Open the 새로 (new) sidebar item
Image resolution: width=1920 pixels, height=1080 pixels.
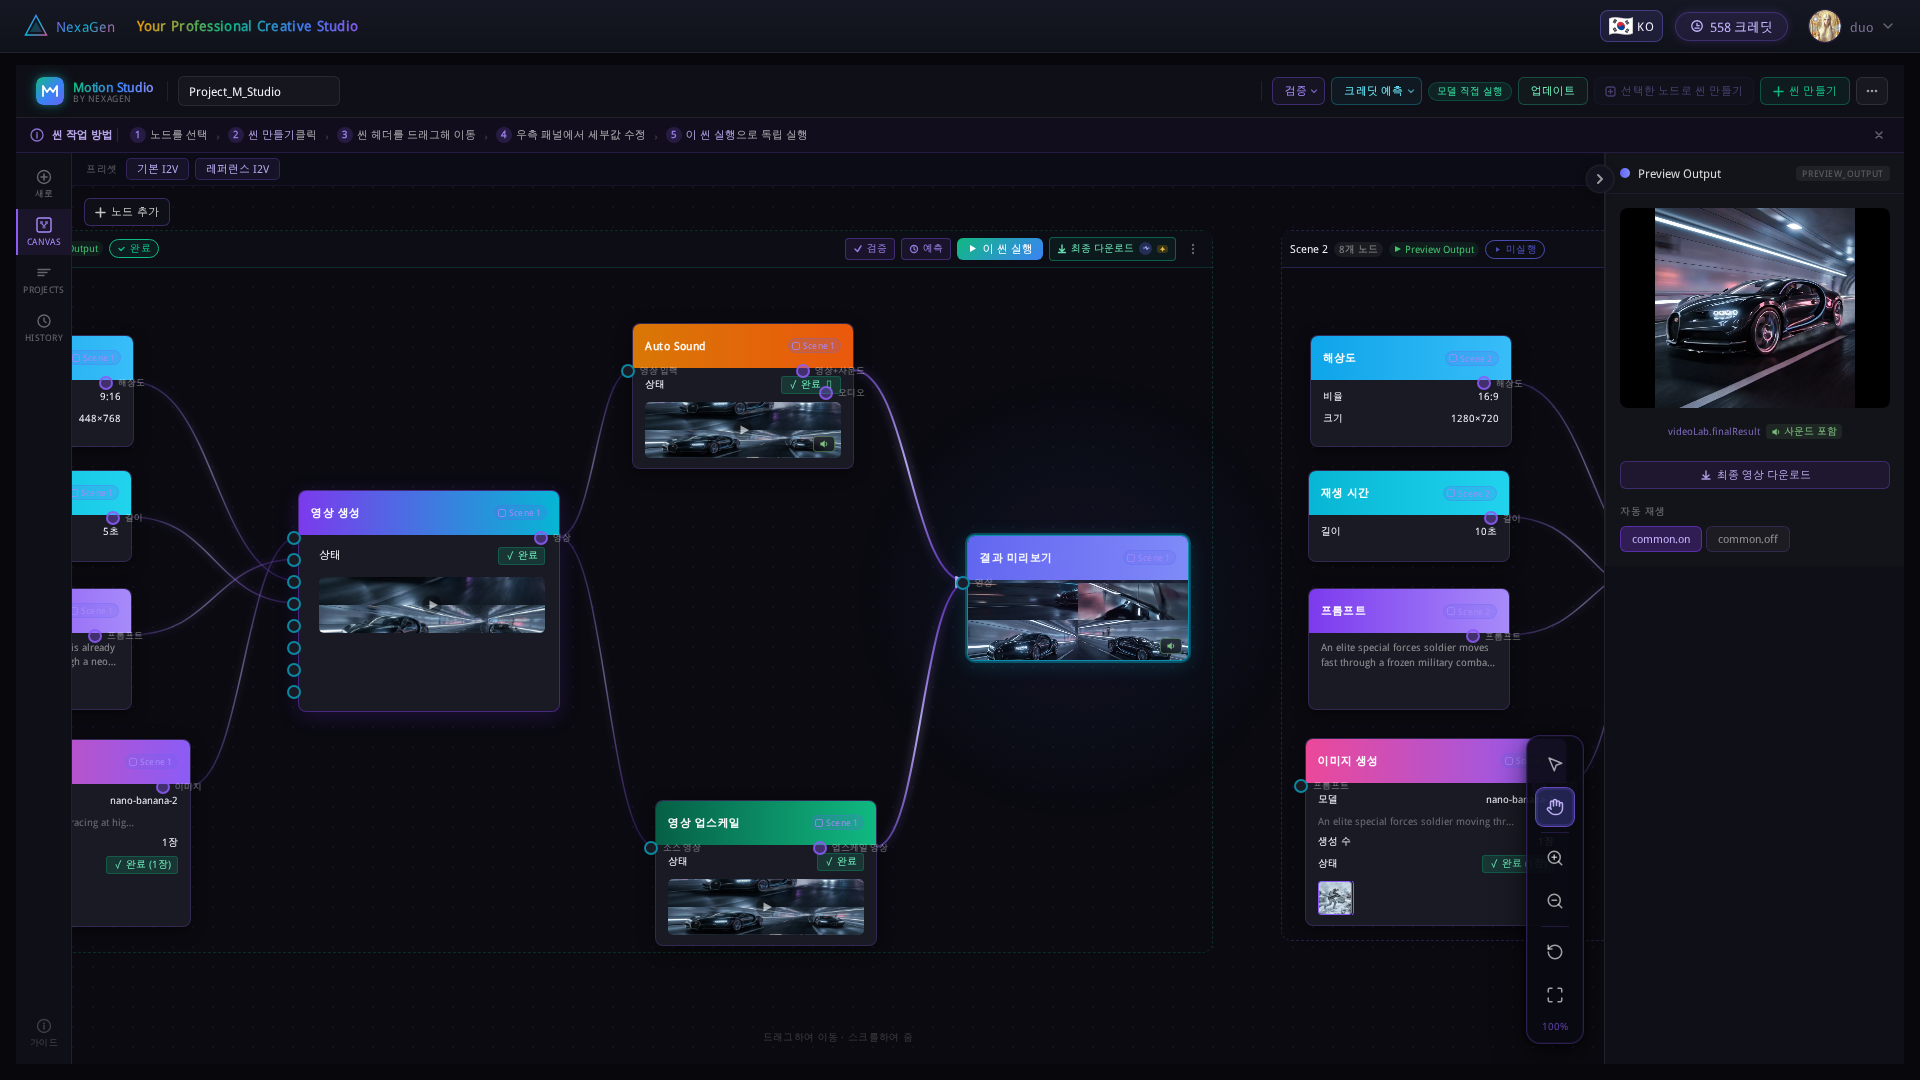(44, 183)
